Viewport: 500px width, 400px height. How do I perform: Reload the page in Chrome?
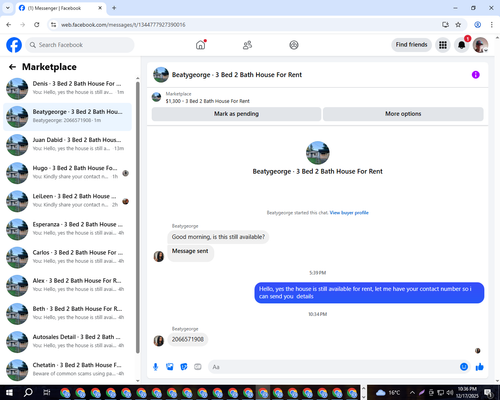(x=37, y=25)
